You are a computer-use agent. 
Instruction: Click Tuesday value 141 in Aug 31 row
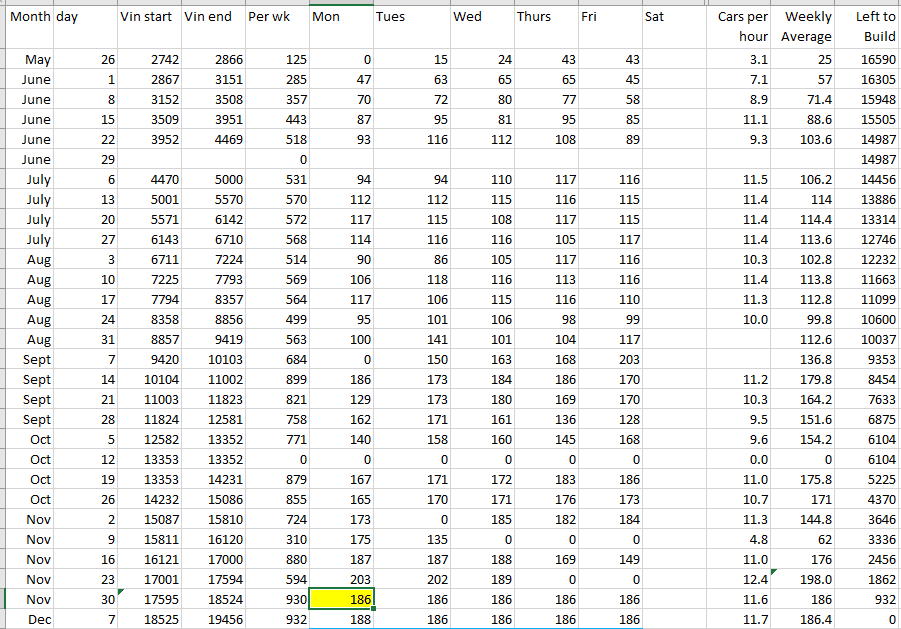tap(410, 339)
